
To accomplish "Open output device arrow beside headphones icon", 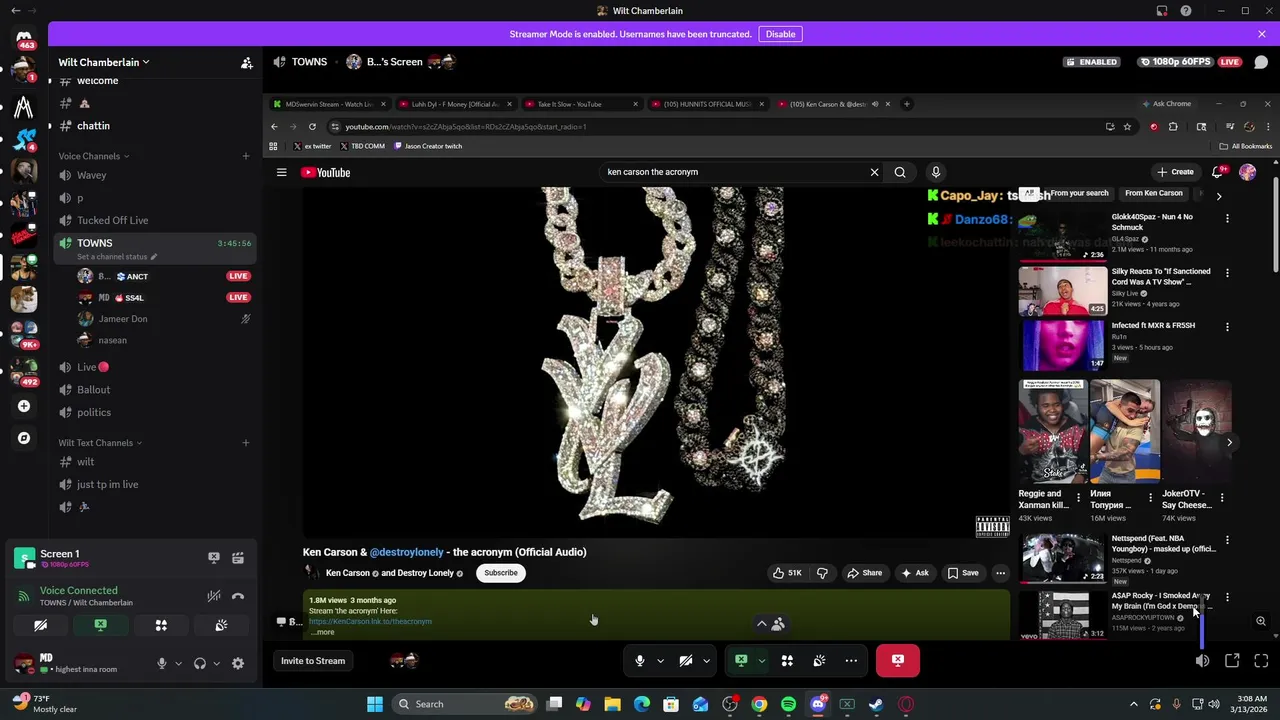I will click(x=216, y=663).
